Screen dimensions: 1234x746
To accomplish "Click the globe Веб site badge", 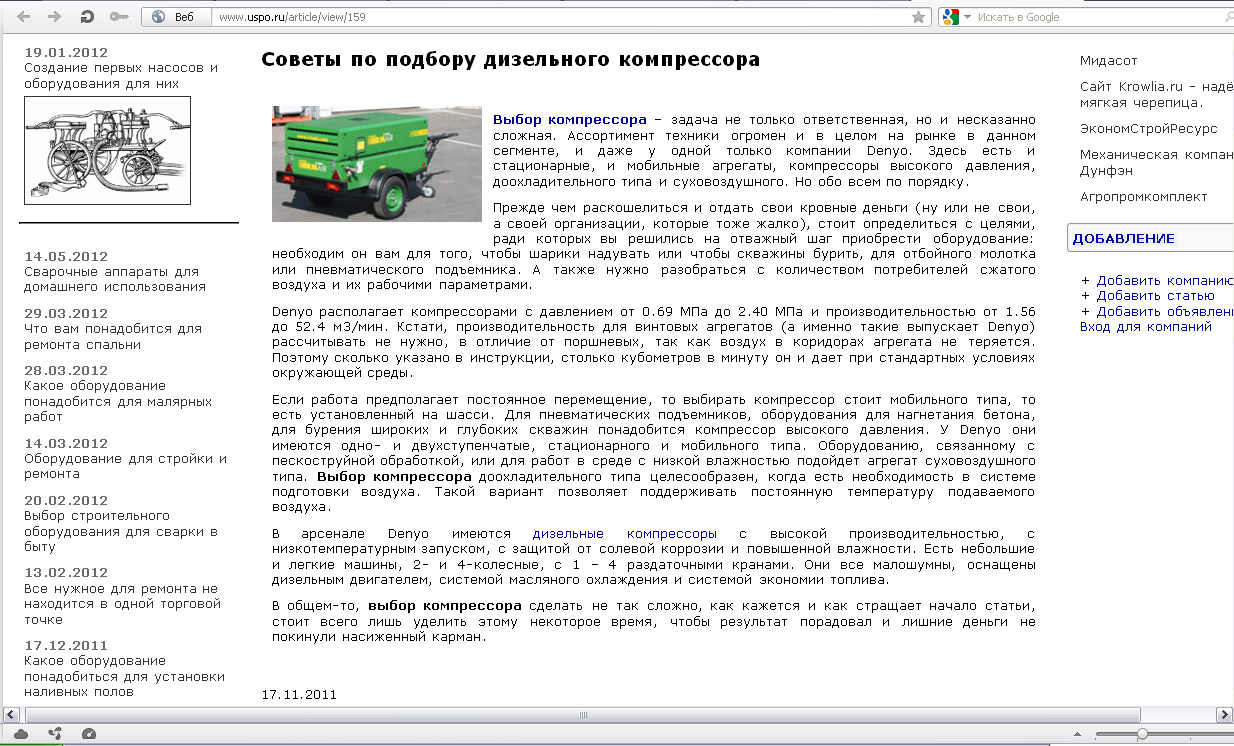I will (x=177, y=17).
